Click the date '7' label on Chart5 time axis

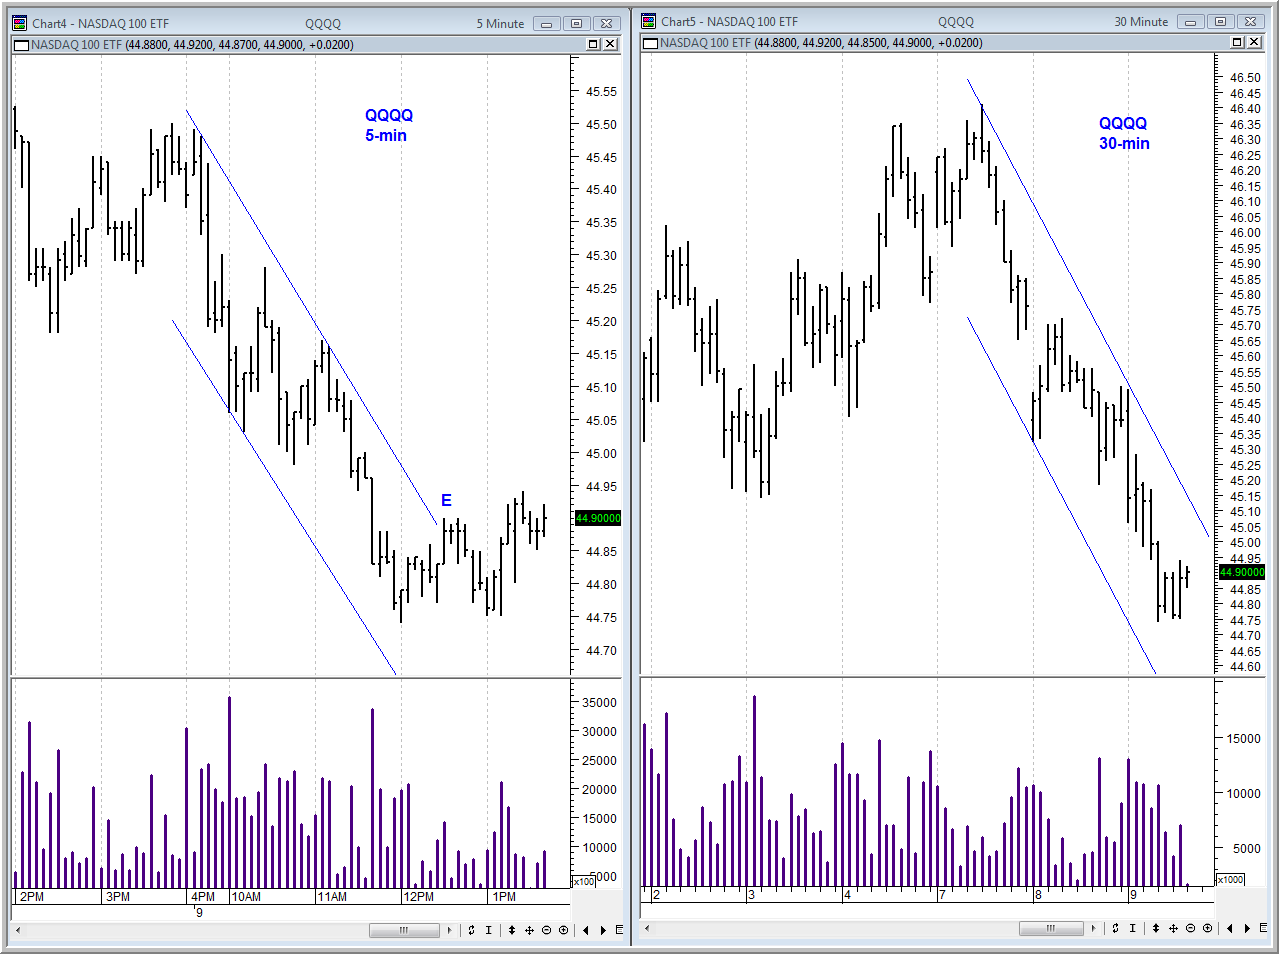[x=943, y=895]
